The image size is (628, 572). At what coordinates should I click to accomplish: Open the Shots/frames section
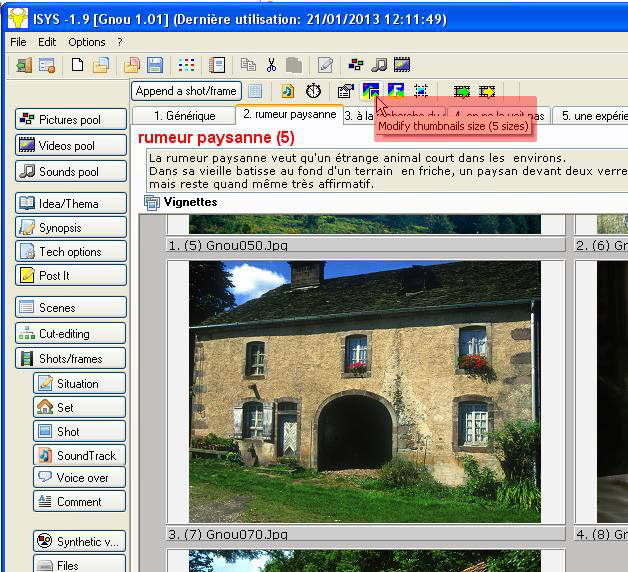pyautogui.click(x=71, y=359)
